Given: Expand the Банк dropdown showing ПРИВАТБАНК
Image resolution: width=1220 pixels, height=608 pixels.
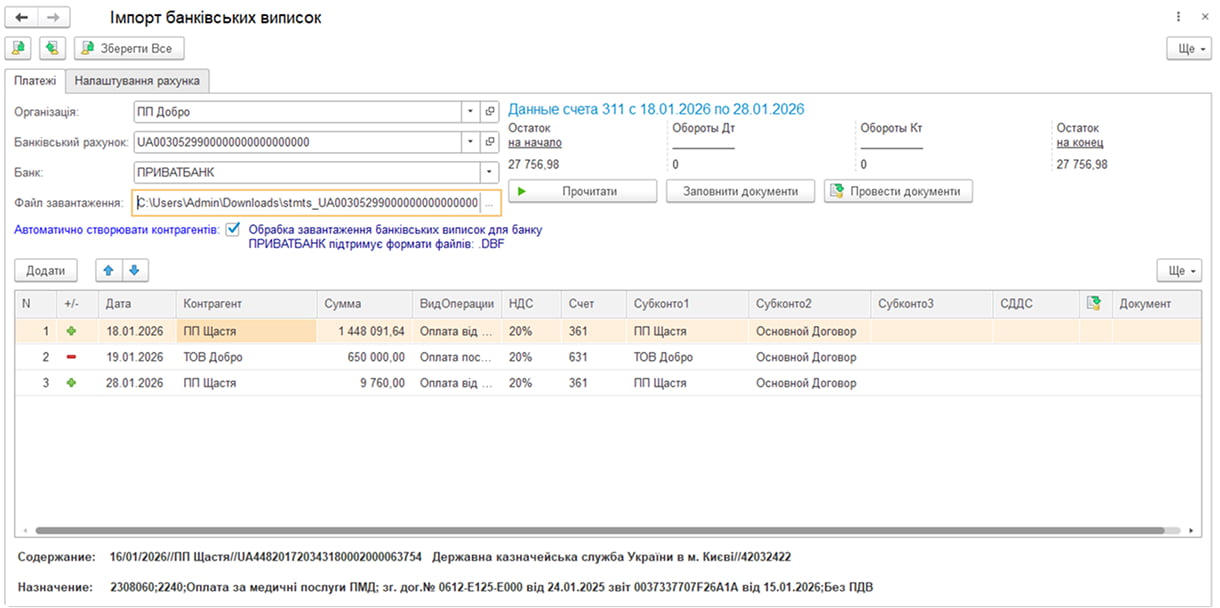Looking at the screenshot, I should (x=489, y=172).
